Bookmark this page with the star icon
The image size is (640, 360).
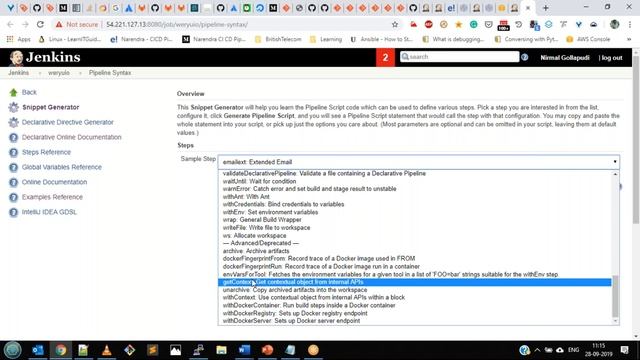[x=395, y=24]
